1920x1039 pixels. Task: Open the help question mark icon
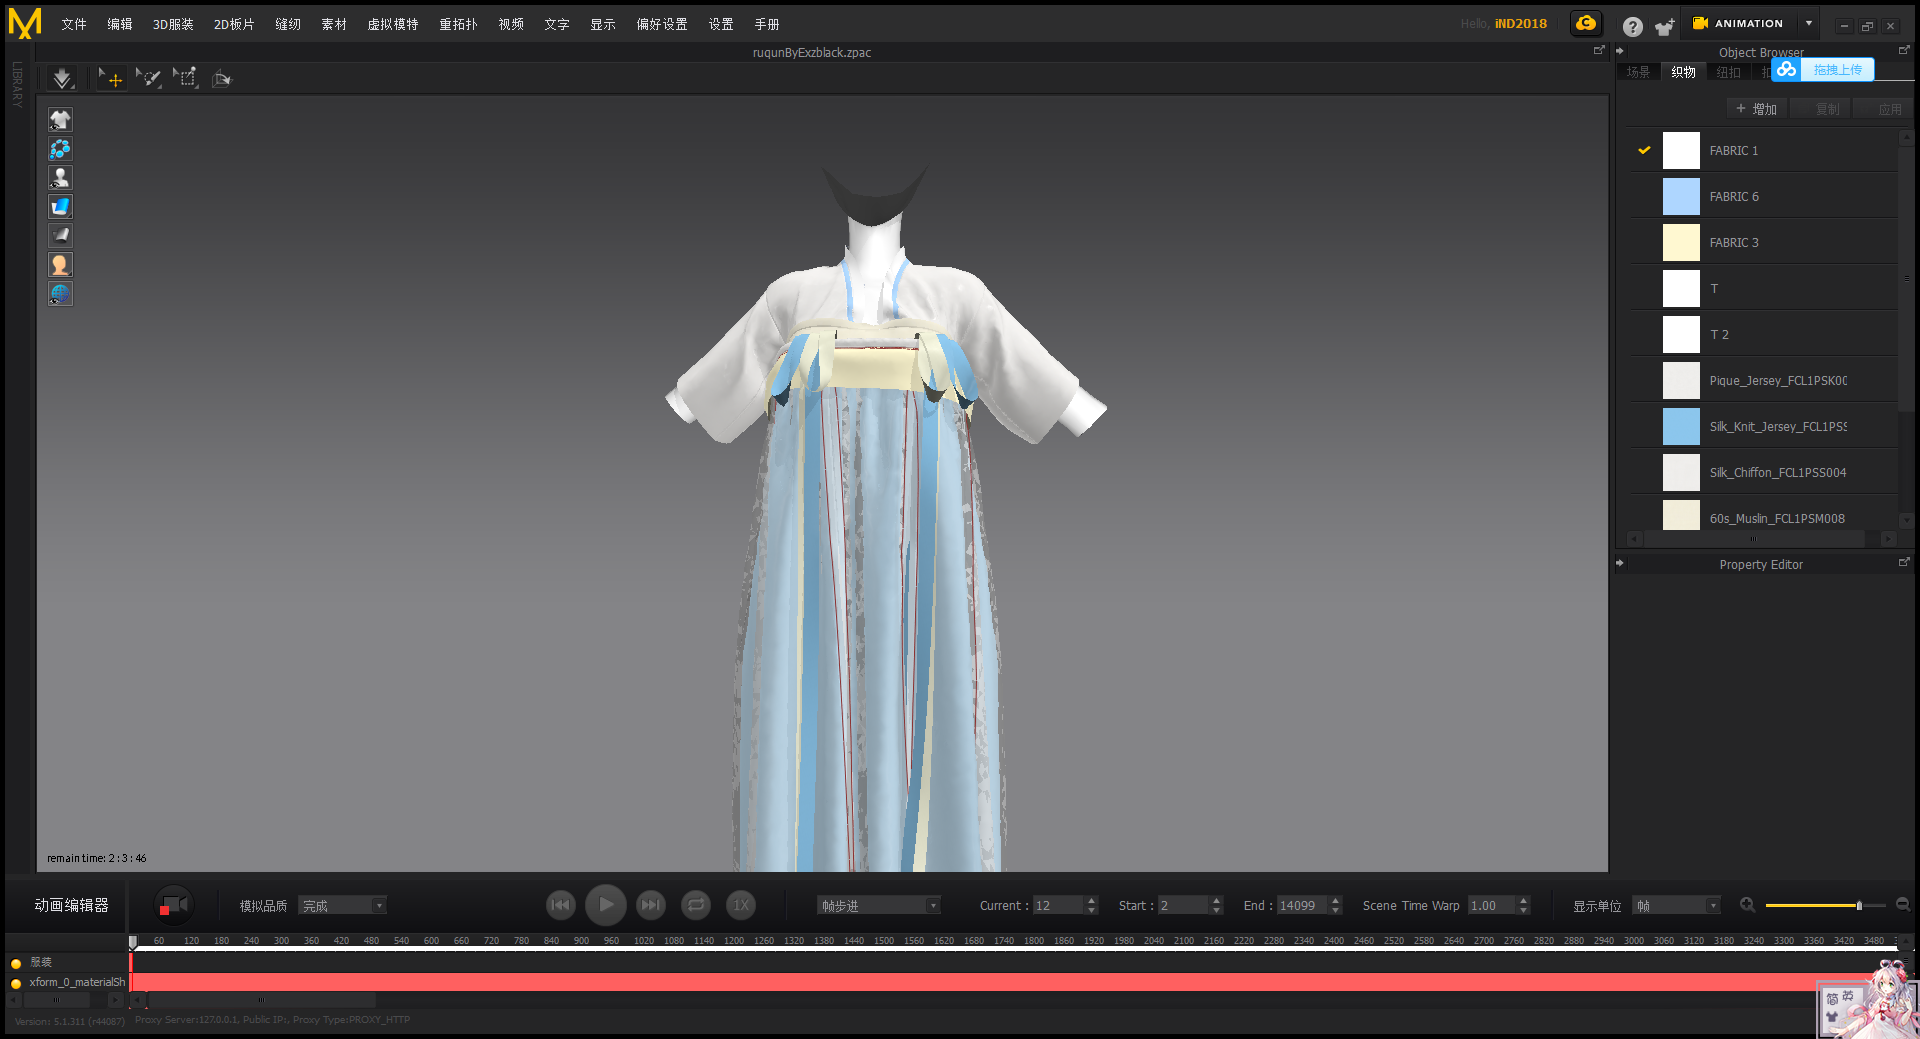pos(1632,26)
